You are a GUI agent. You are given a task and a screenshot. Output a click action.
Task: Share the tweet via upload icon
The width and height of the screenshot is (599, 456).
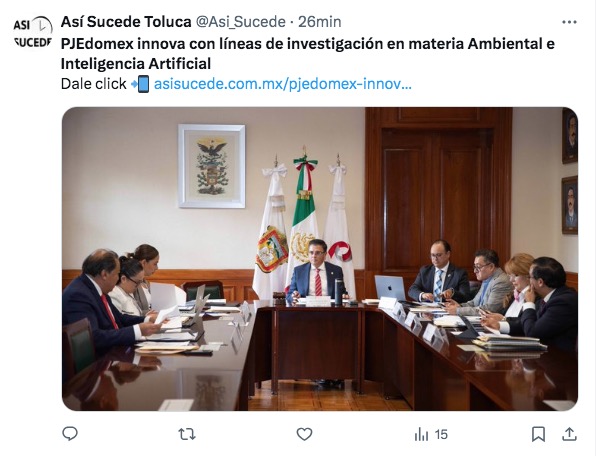(569, 434)
